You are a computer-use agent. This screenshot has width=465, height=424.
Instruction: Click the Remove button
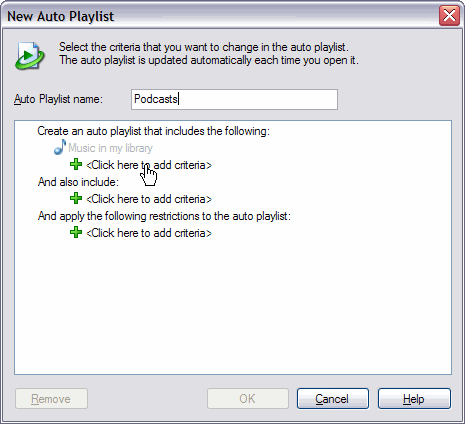pyautogui.click(x=51, y=399)
